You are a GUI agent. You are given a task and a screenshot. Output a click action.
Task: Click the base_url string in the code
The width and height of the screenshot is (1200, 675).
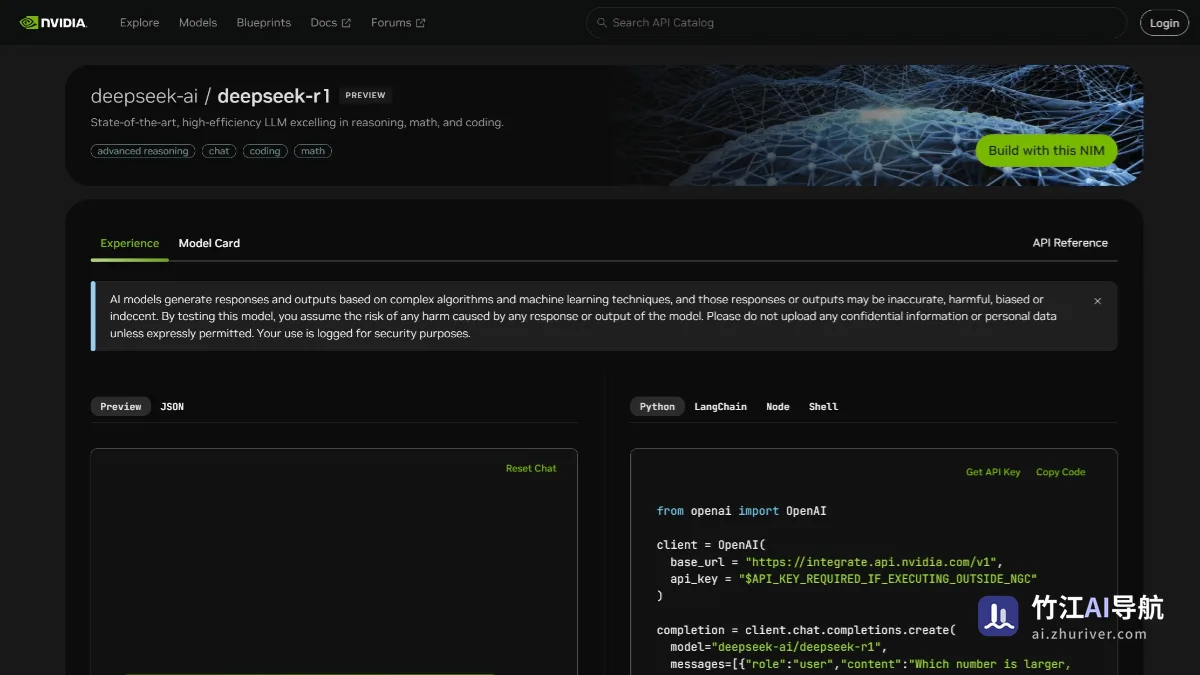click(x=873, y=562)
